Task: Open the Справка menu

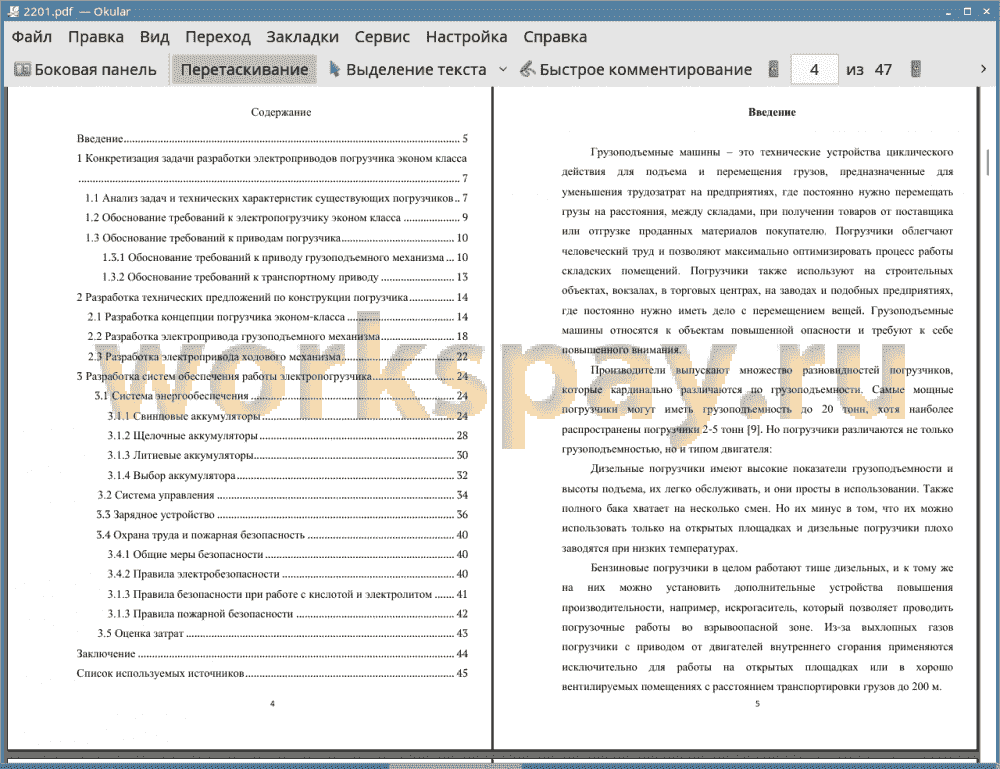Action: pyautogui.click(x=555, y=37)
